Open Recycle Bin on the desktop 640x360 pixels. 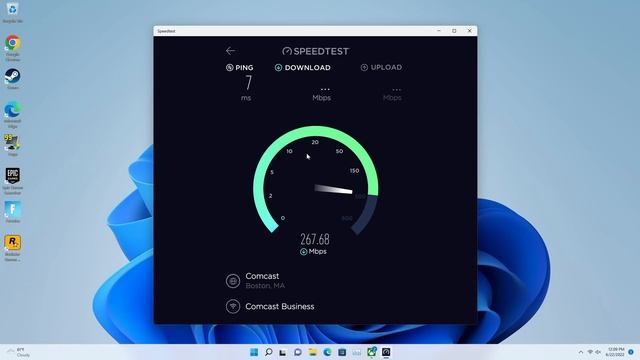[12, 12]
